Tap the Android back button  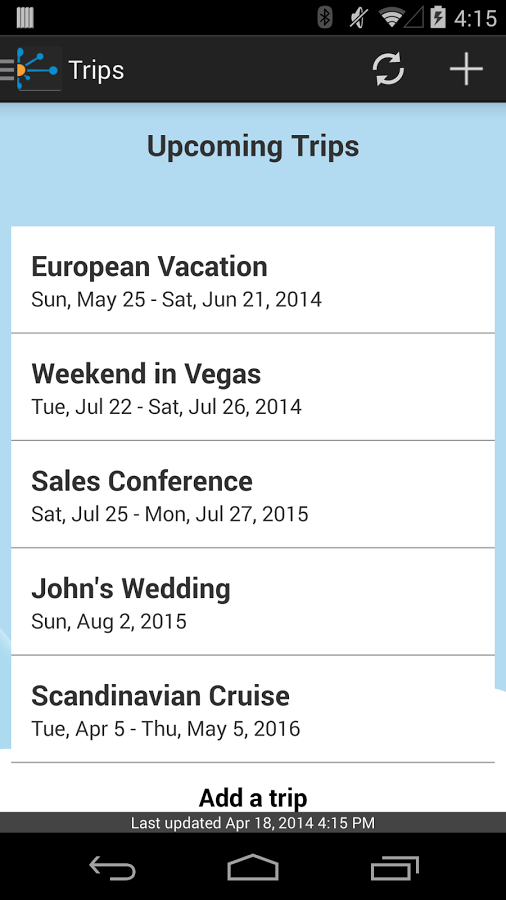(112, 867)
